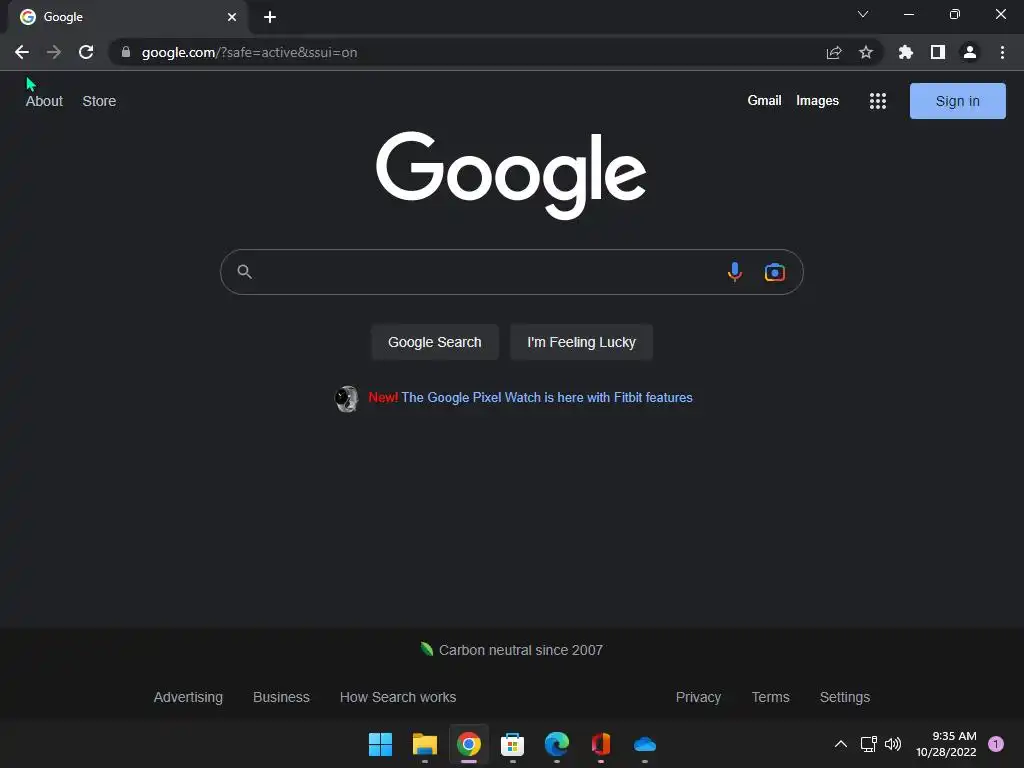
Task: Open Office from the taskbar
Action: (601, 744)
